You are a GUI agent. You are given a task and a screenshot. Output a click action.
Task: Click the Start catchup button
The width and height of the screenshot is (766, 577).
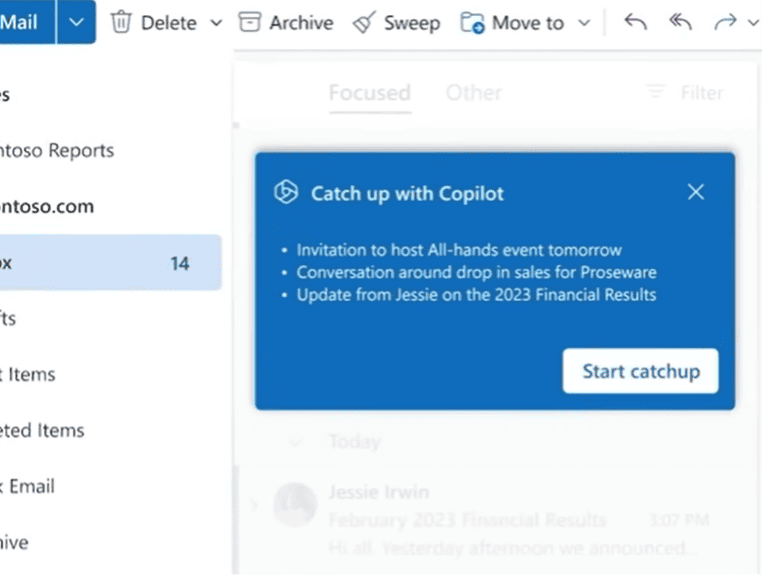pos(640,371)
